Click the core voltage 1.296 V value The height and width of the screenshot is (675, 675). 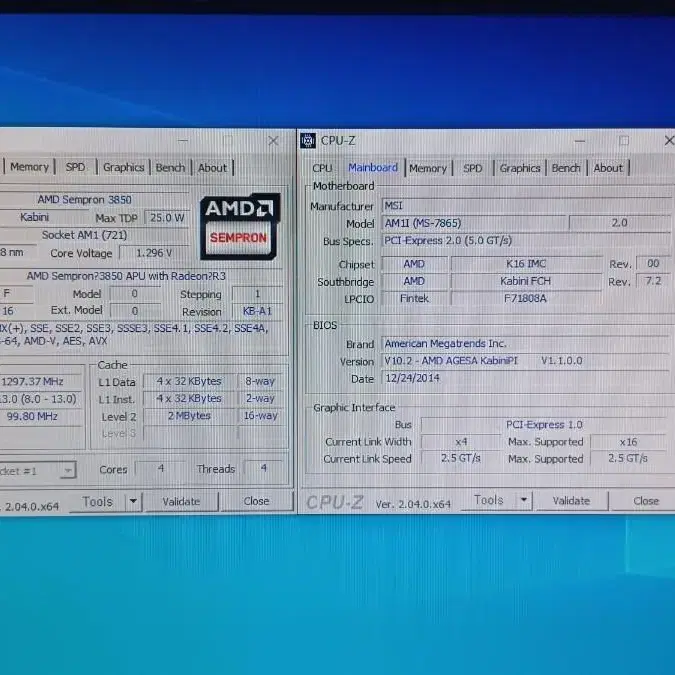click(154, 253)
